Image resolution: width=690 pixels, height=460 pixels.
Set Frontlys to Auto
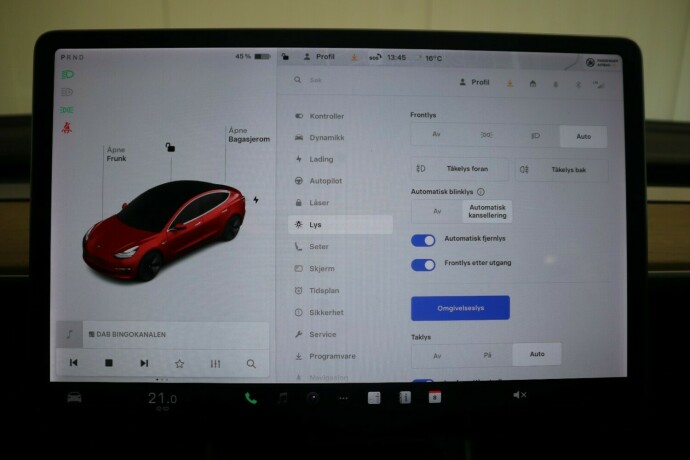[584, 136]
